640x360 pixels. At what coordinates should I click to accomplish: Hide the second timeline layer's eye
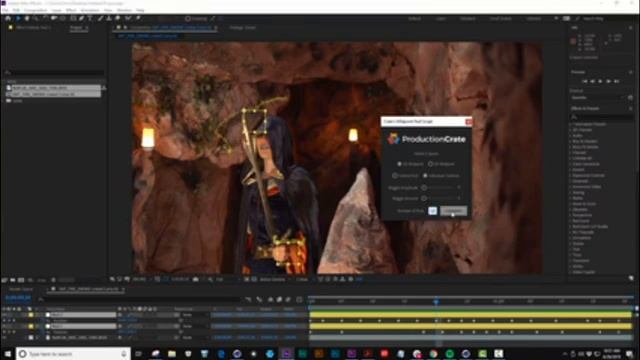(x=4, y=327)
